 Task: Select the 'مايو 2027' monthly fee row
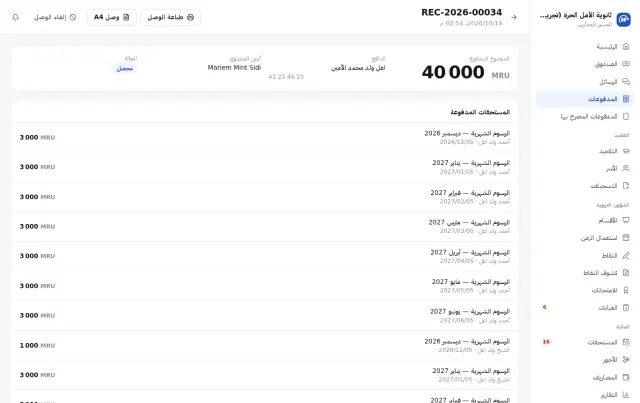point(265,286)
